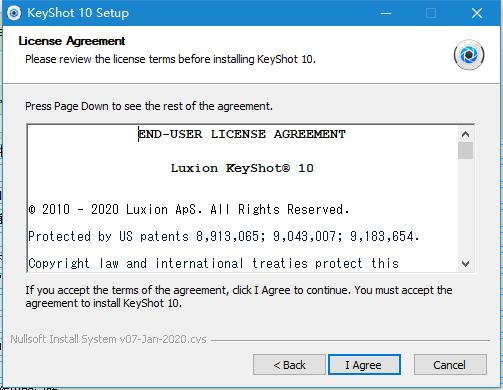
Task: Click the copyright 2010 - 2020 Luxion line
Action: (x=189, y=210)
